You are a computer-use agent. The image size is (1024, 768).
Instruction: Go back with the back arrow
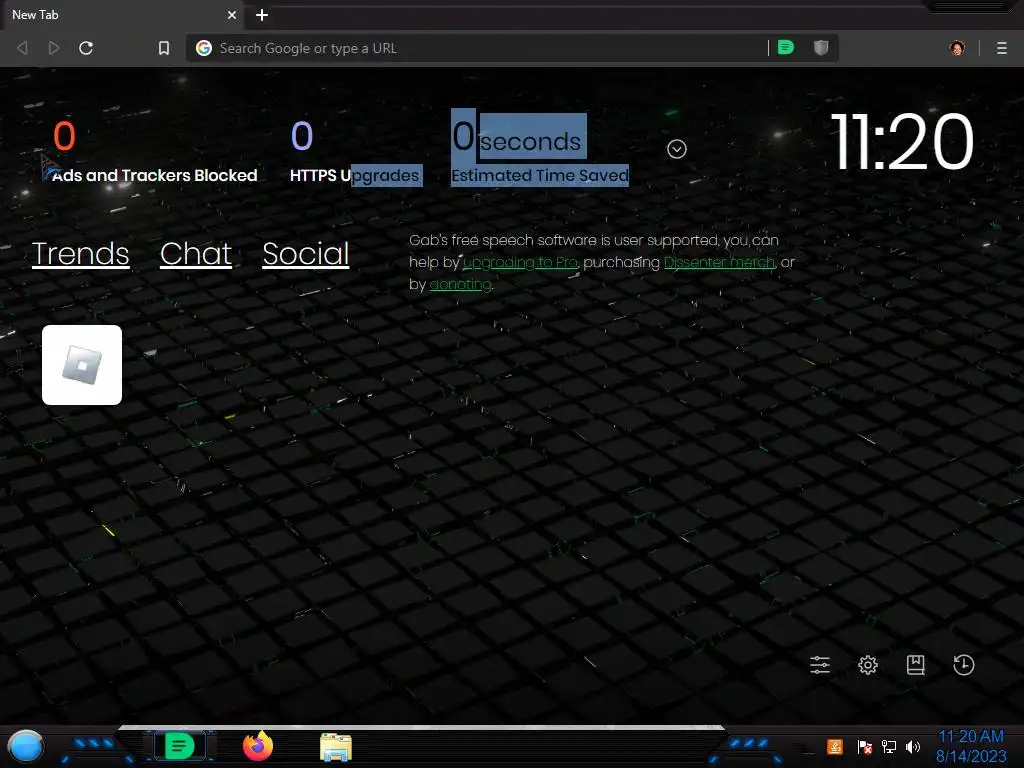tap(22, 48)
